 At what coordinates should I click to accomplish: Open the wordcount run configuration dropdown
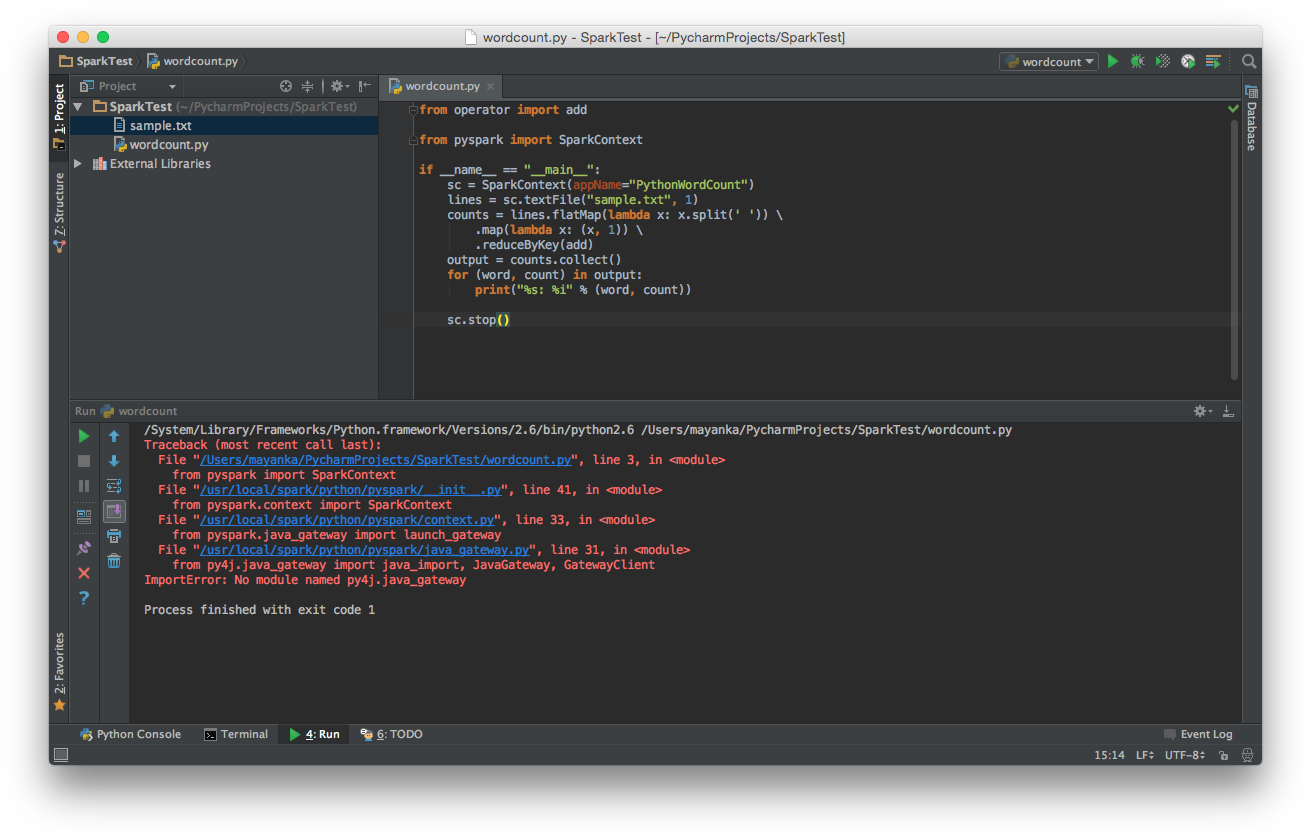click(x=1048, y=61)
